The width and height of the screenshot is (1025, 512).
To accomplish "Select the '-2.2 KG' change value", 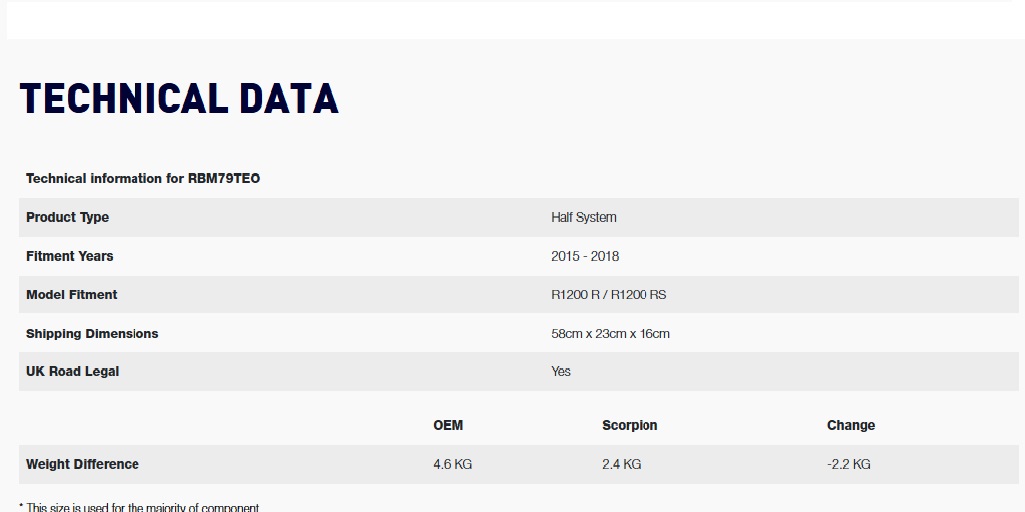I will pos(849,464).
